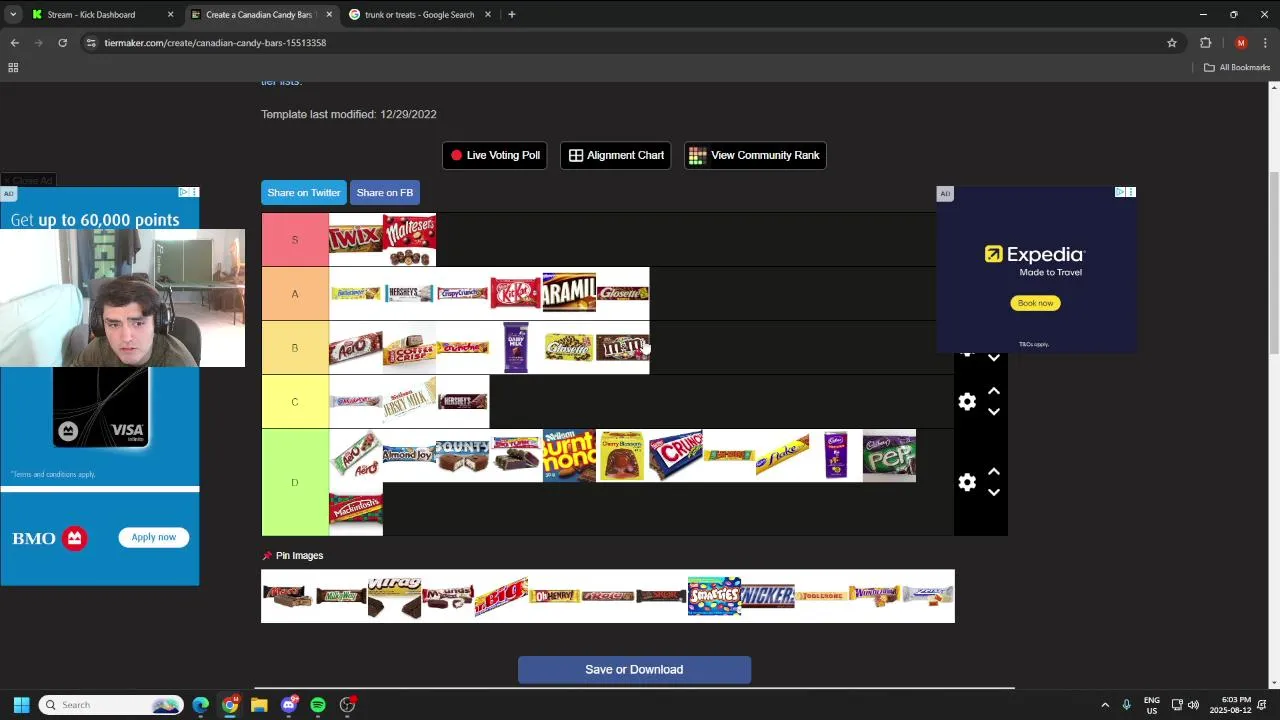This screenshot has height=720, width=1280.
Task: Select the Bounty bar in D tier
Action: pyautogui.click(x=462, y=456)
